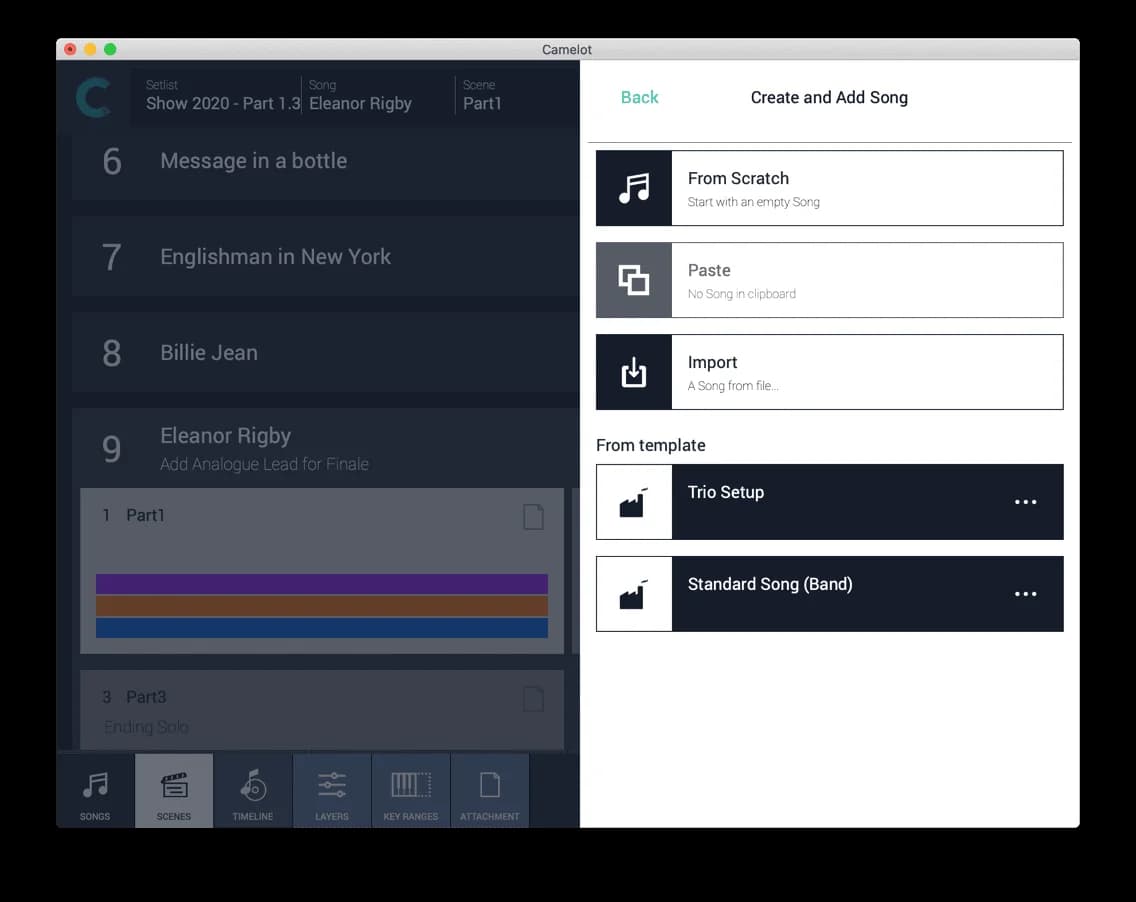Click the factory icon next to Trio Setup
This screenshot has width=1136, height=902.
click(x=634, y=501)
